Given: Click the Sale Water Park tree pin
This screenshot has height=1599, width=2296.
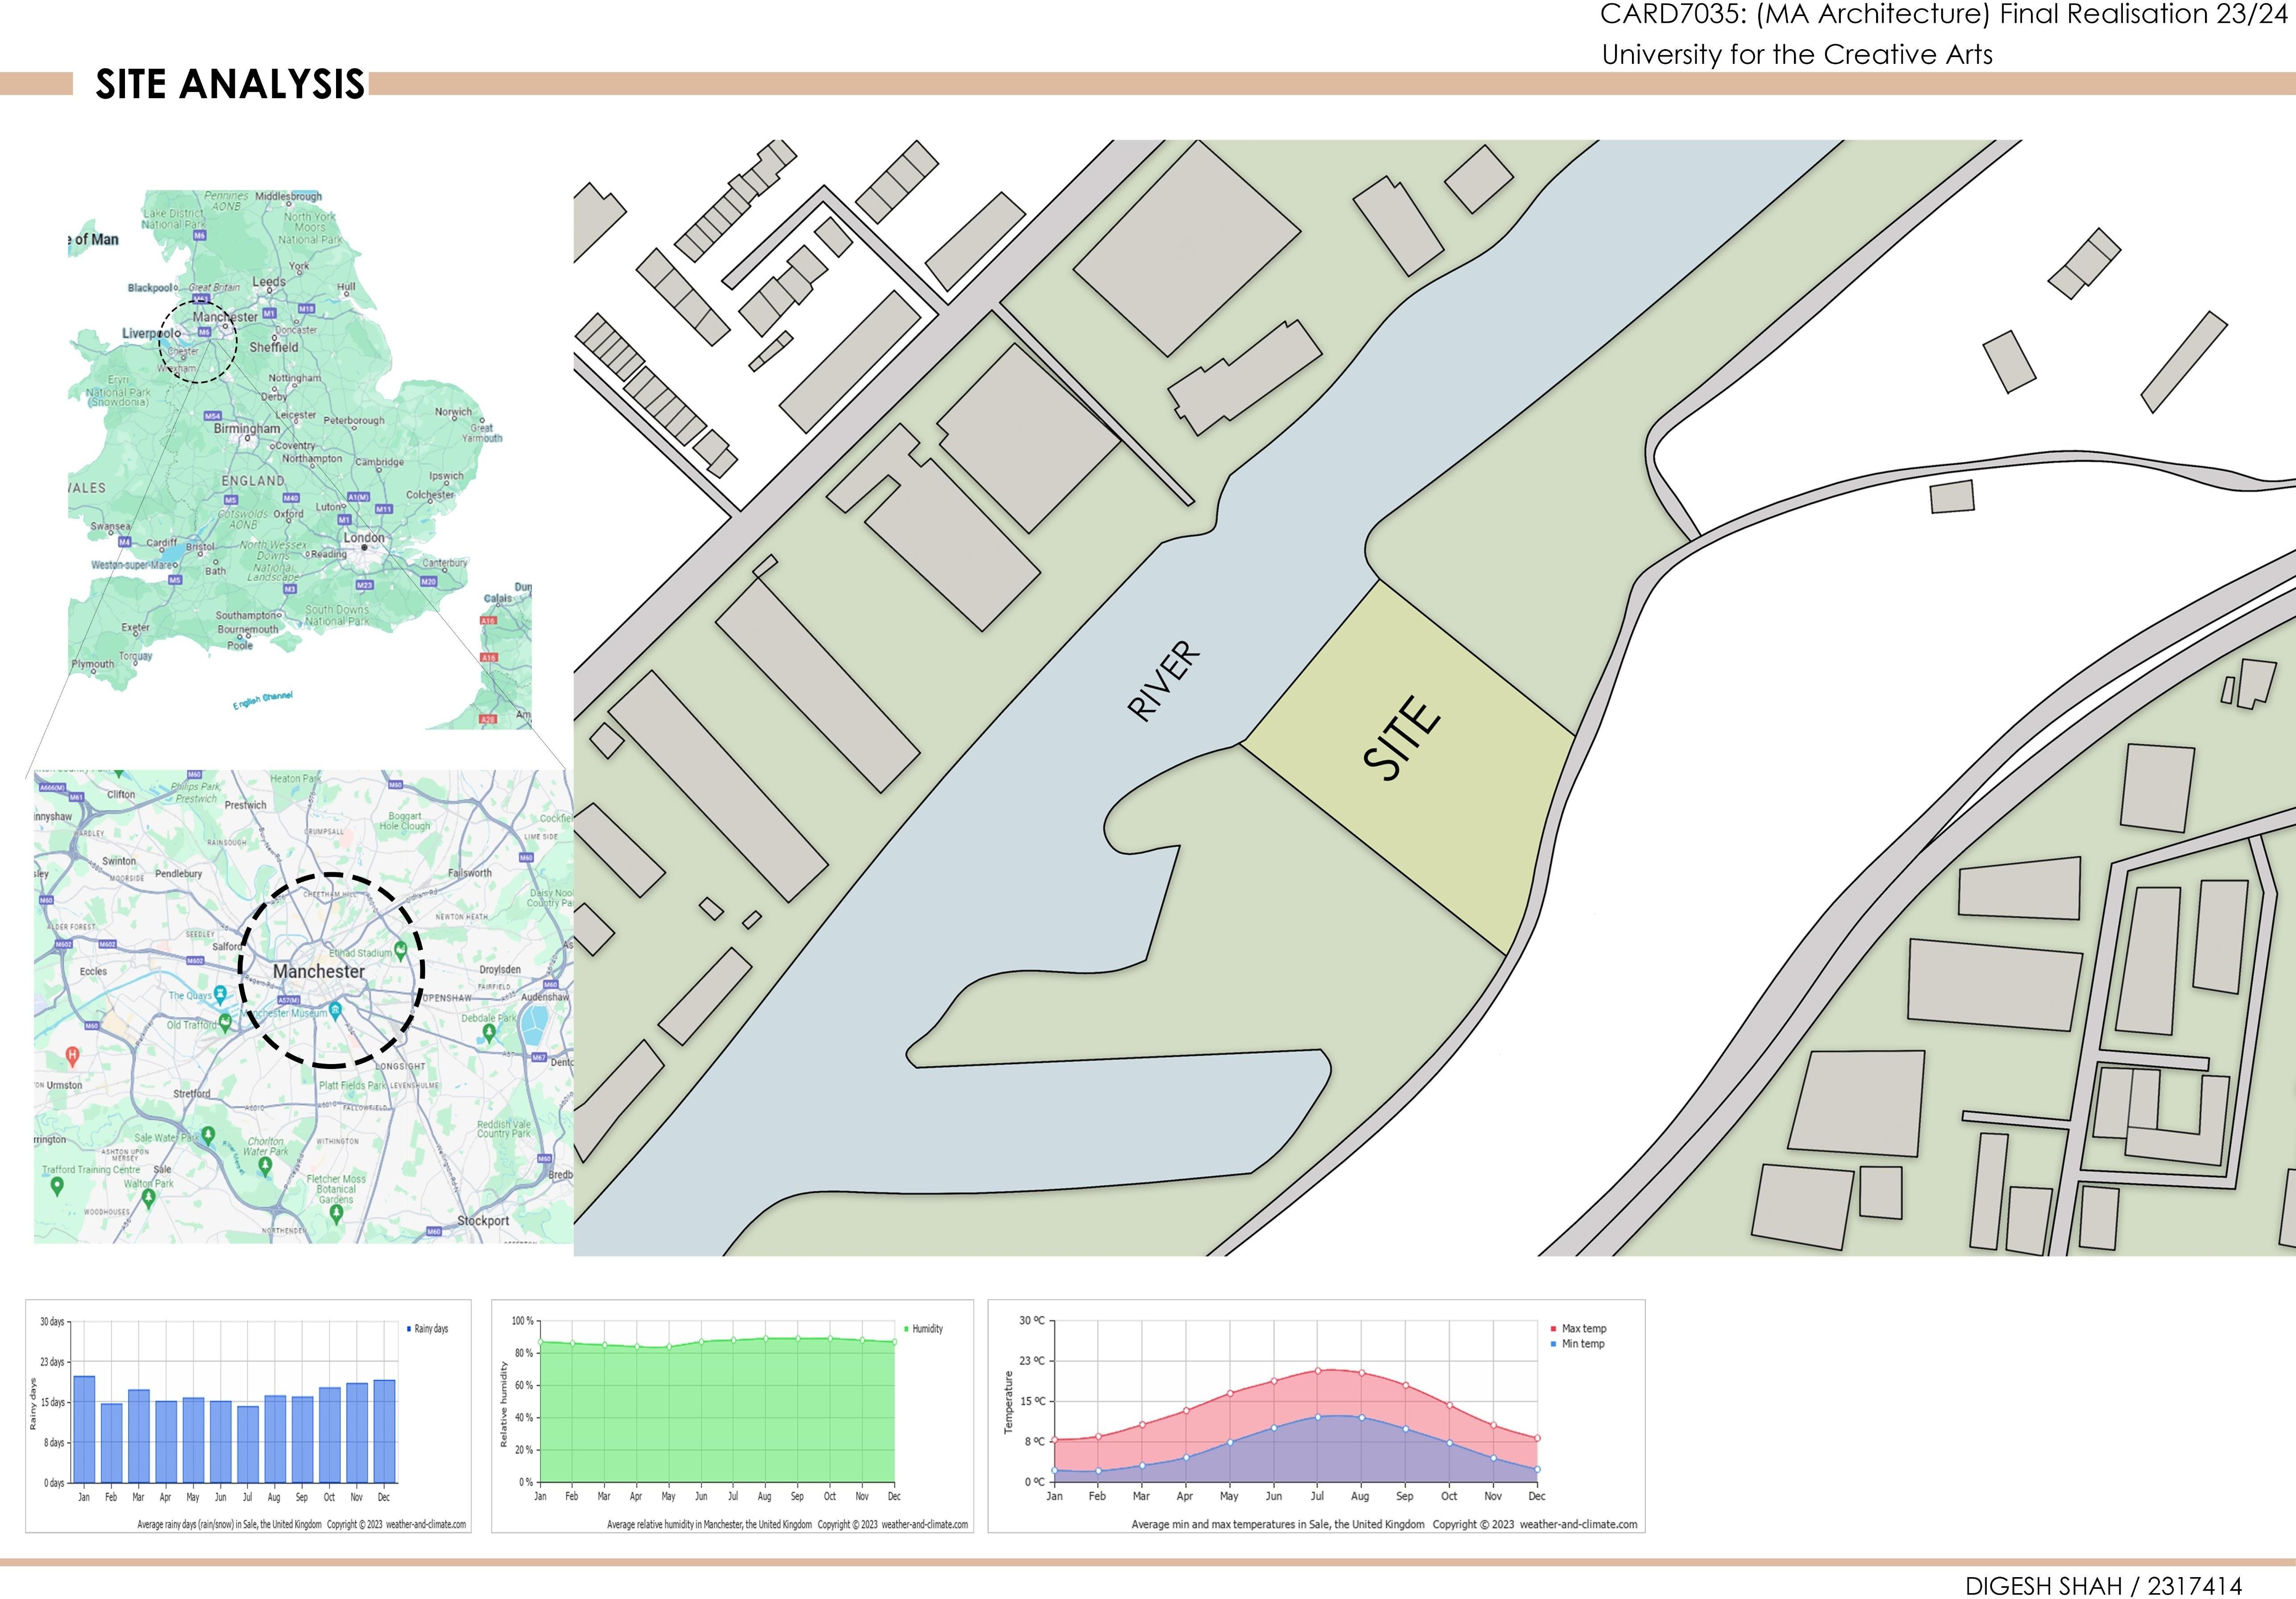Looking at the screenshot, I should click(208, 1134).
